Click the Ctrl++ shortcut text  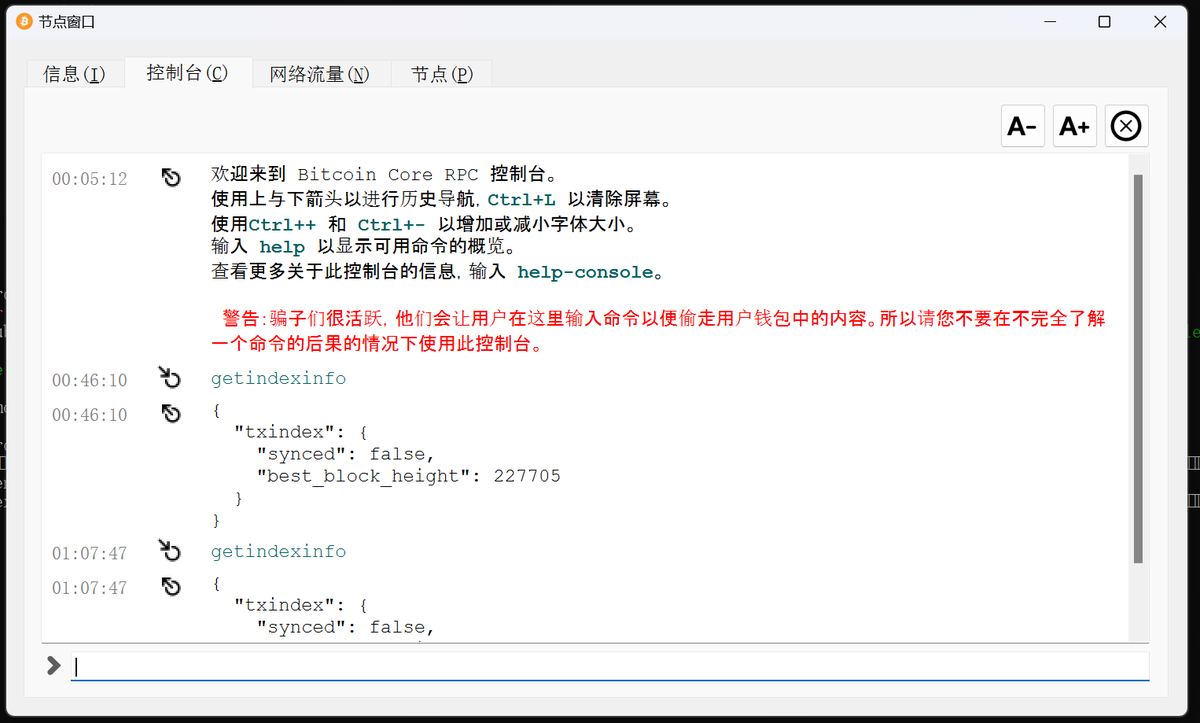tap(283, 224)
